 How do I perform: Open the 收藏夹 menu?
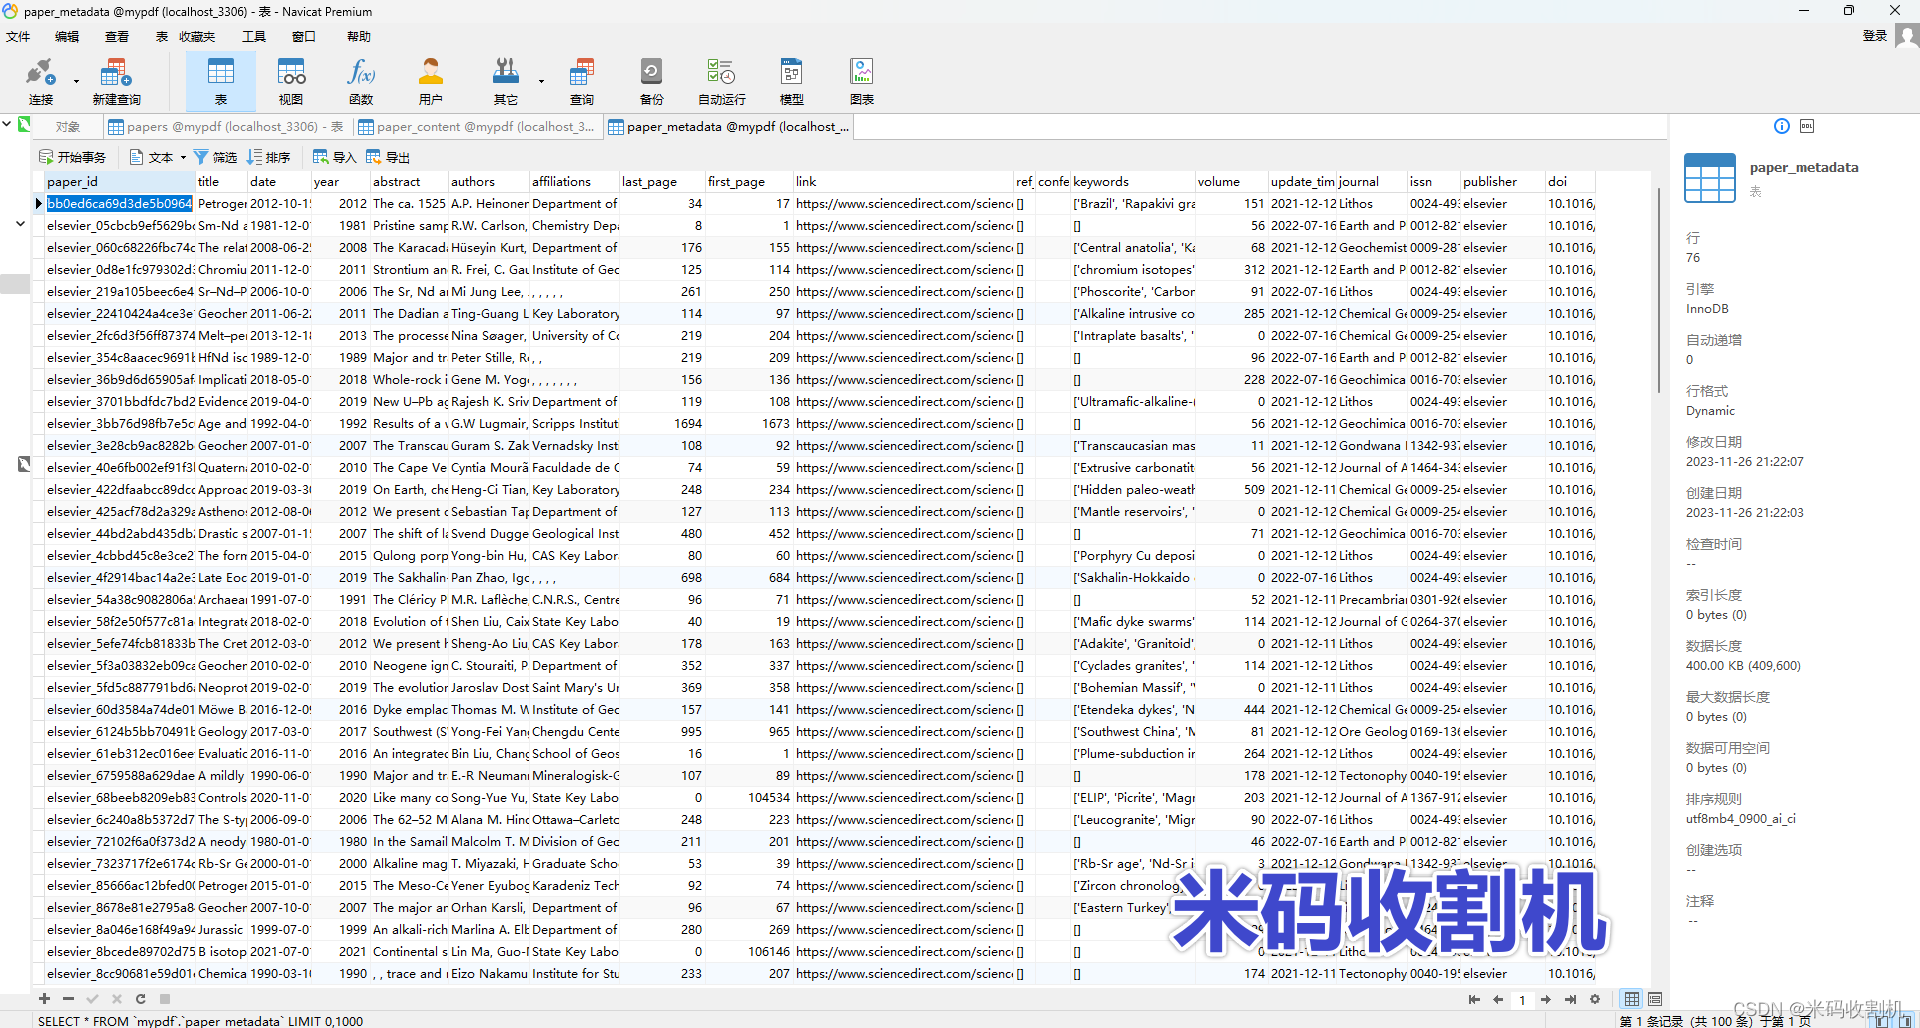197,37
